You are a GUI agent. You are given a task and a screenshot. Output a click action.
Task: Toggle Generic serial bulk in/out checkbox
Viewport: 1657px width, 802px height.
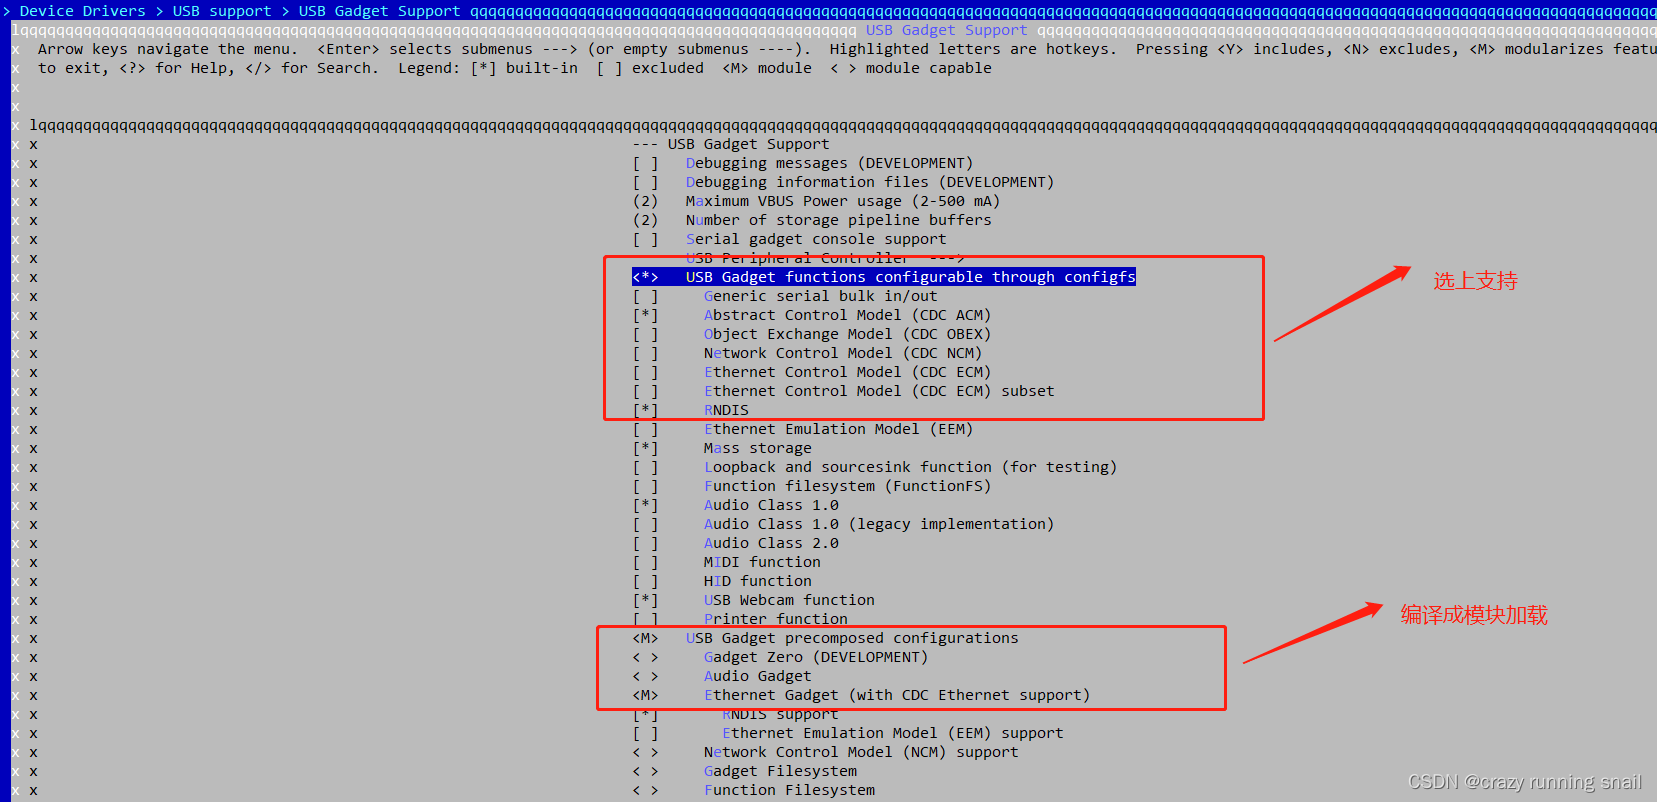pos(646,296)
